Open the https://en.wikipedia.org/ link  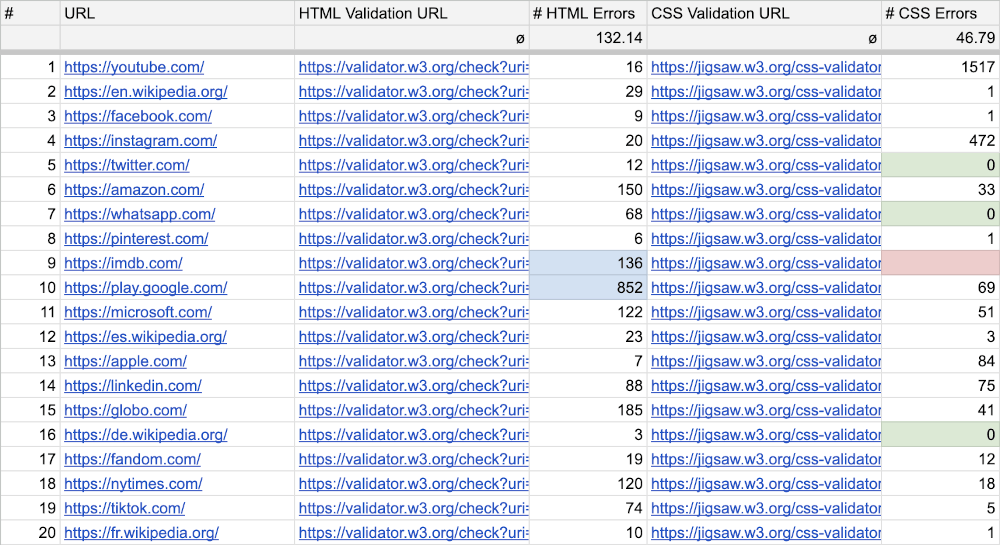coord(145,92)
